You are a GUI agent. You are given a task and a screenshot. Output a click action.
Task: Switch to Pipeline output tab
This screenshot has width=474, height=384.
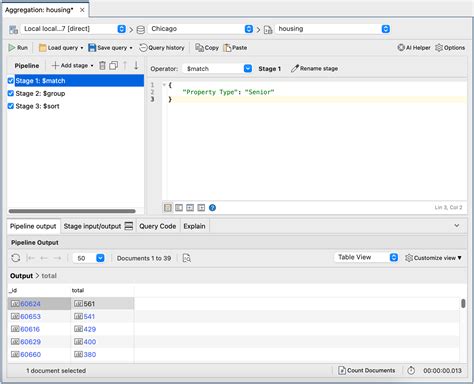(33, 226)
